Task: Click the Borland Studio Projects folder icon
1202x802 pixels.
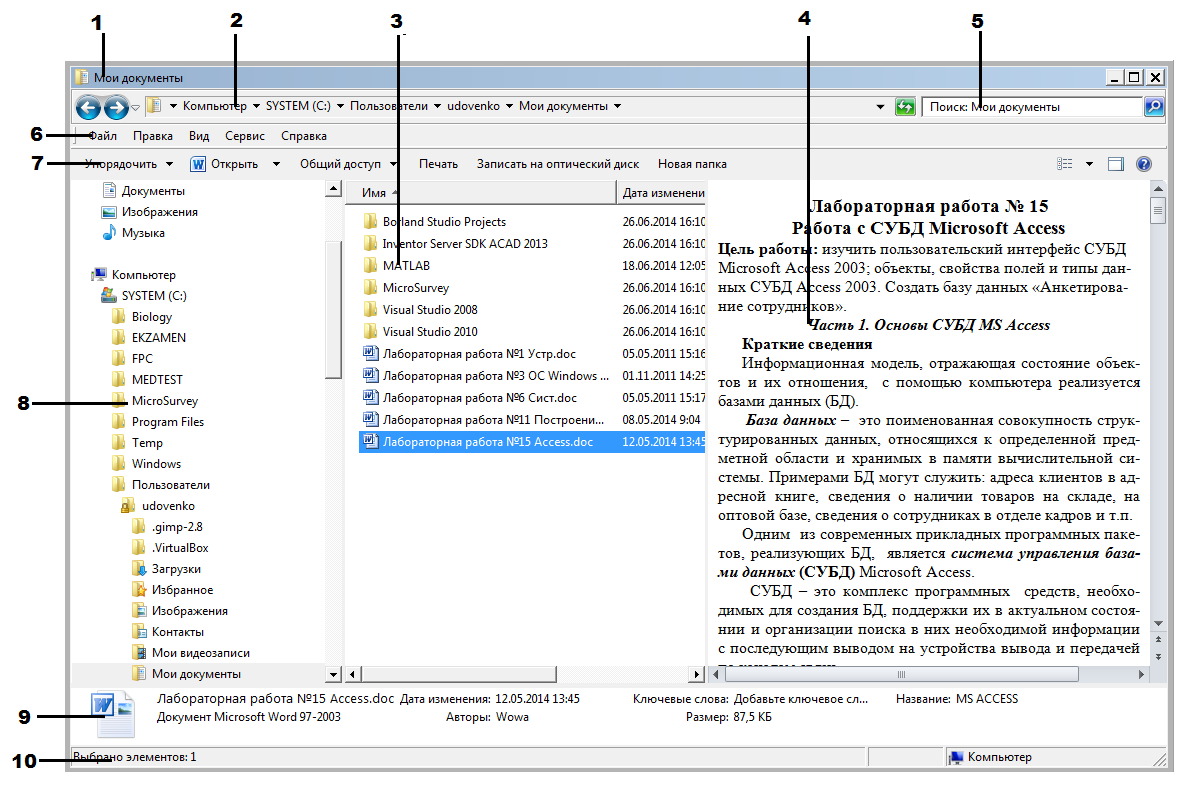Action: (370, 222)
